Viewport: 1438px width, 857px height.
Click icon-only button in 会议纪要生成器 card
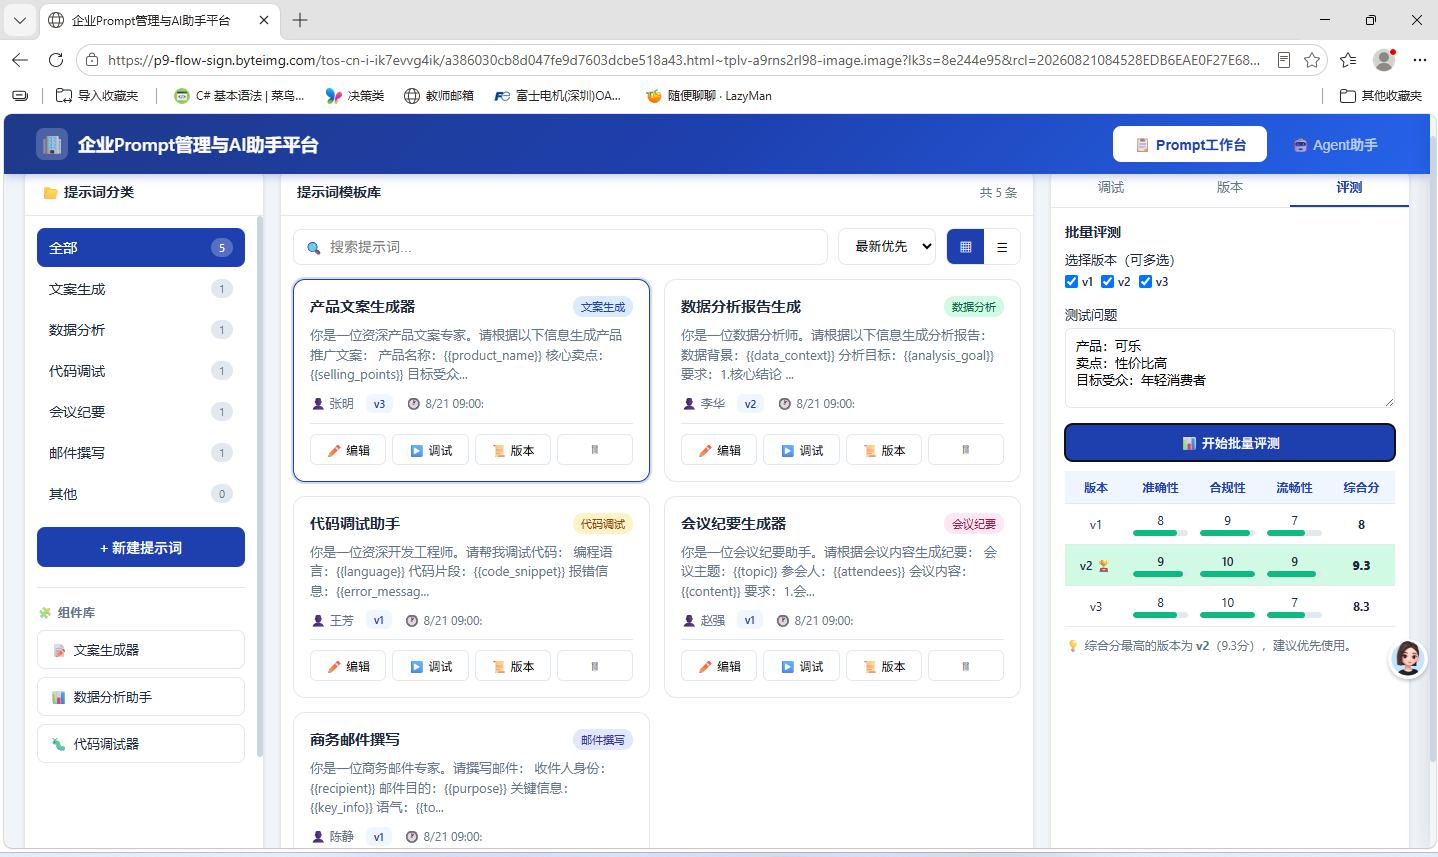coord(966,666)
